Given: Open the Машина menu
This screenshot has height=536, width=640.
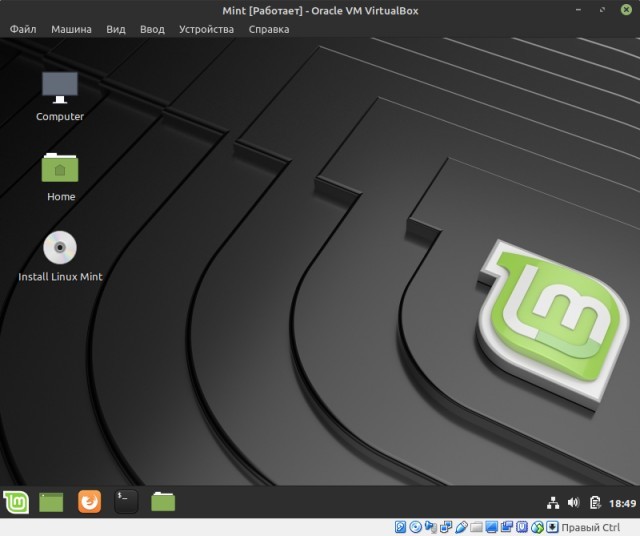Looking at the screenshot, I should pos(71,29).
